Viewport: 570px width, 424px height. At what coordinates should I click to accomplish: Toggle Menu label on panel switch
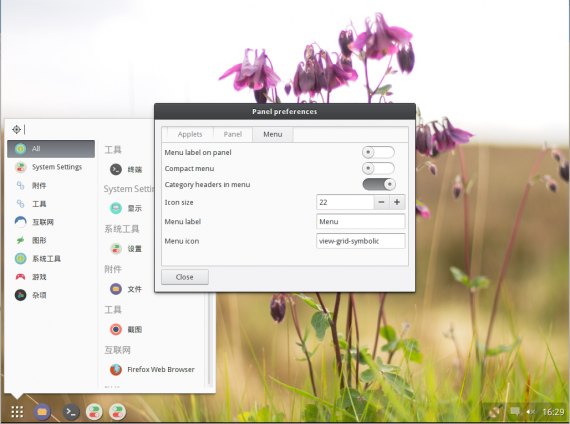click(378, 152)
